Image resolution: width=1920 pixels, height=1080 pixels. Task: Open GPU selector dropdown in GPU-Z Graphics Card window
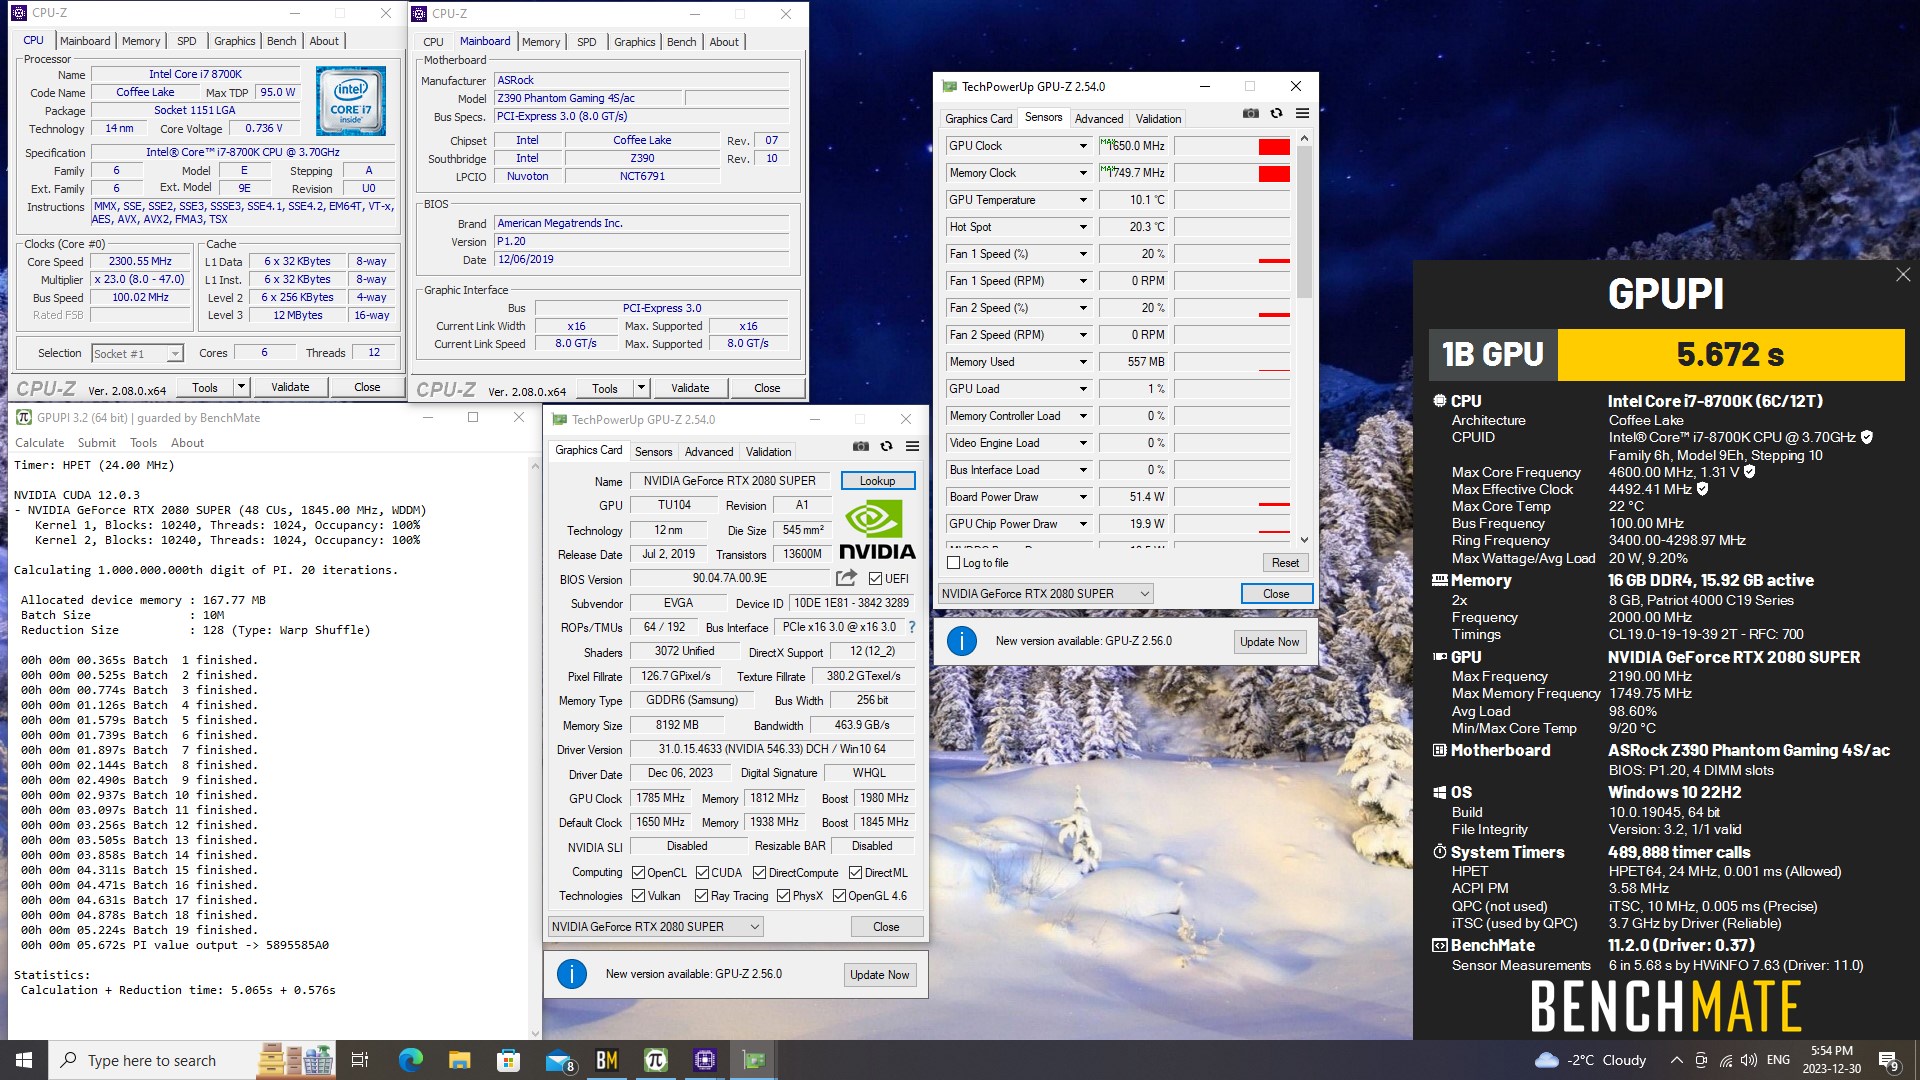(655, 927)
